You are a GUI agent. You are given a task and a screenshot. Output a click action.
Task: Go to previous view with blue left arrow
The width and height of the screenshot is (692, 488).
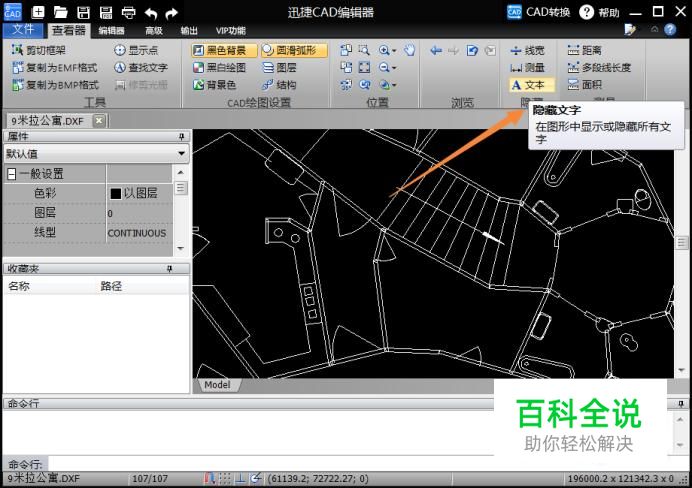tap(436, 51)
